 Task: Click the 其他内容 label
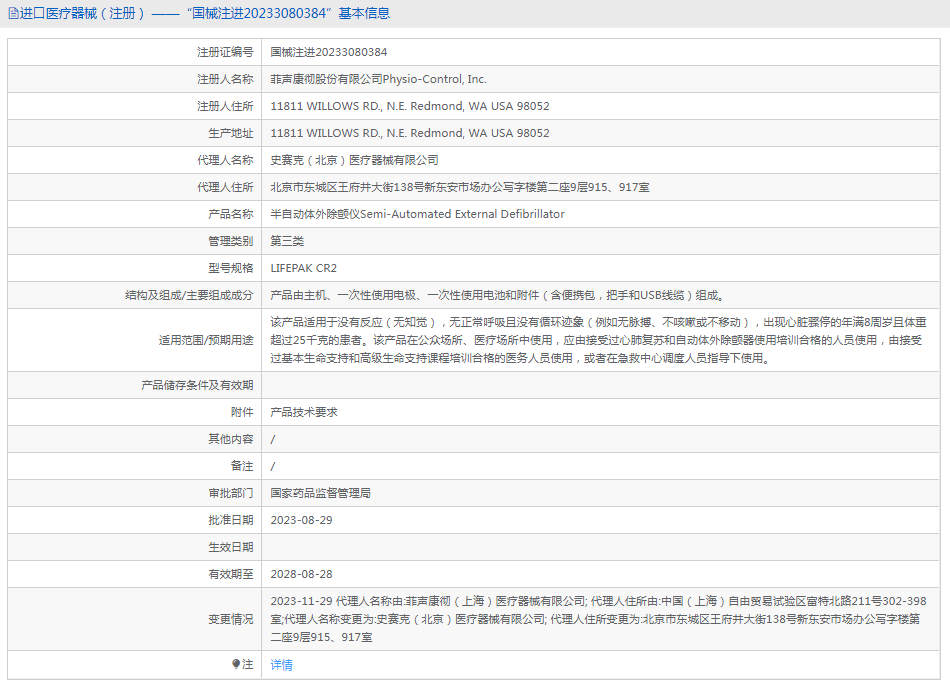click(230, 439)
